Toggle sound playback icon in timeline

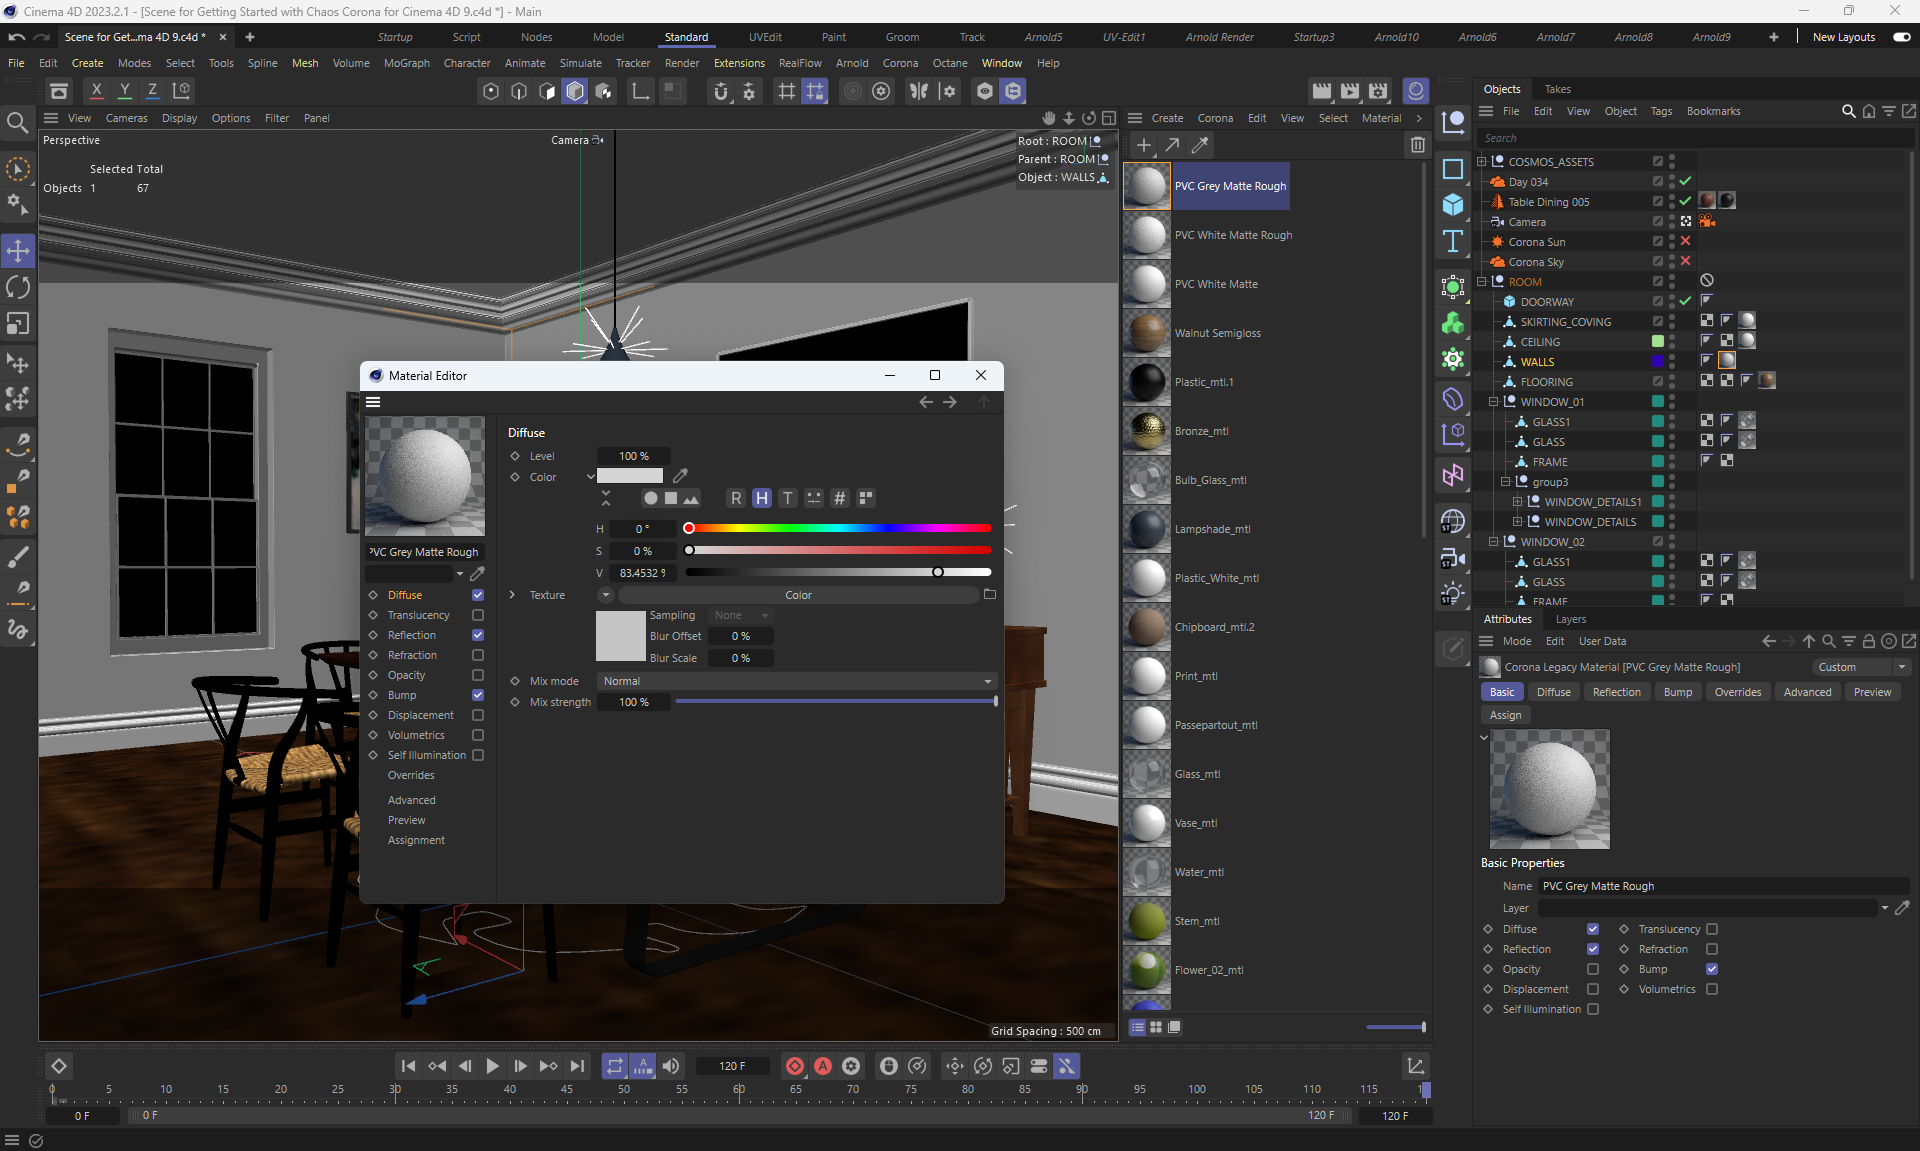(x=671, y=1066)
